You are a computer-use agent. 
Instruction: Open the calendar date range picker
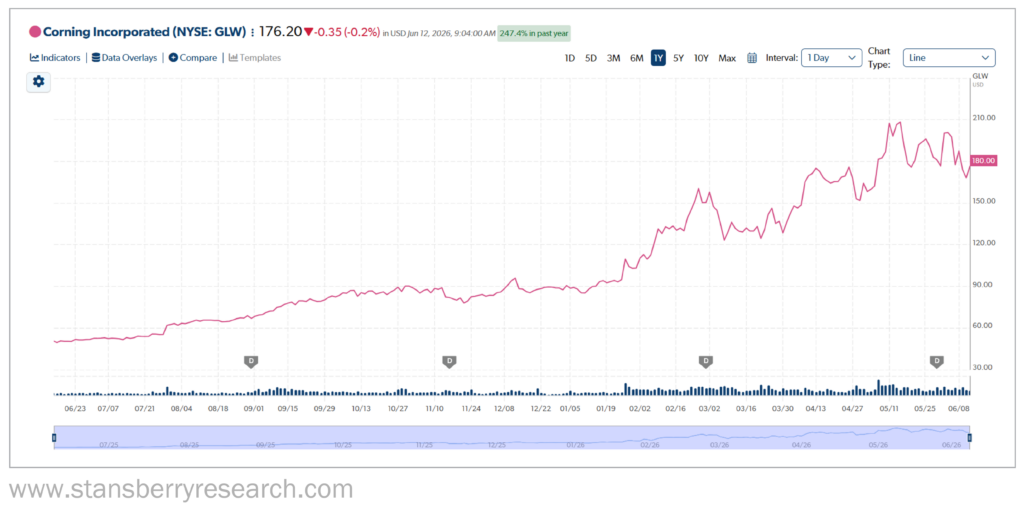tap(752, 58)
